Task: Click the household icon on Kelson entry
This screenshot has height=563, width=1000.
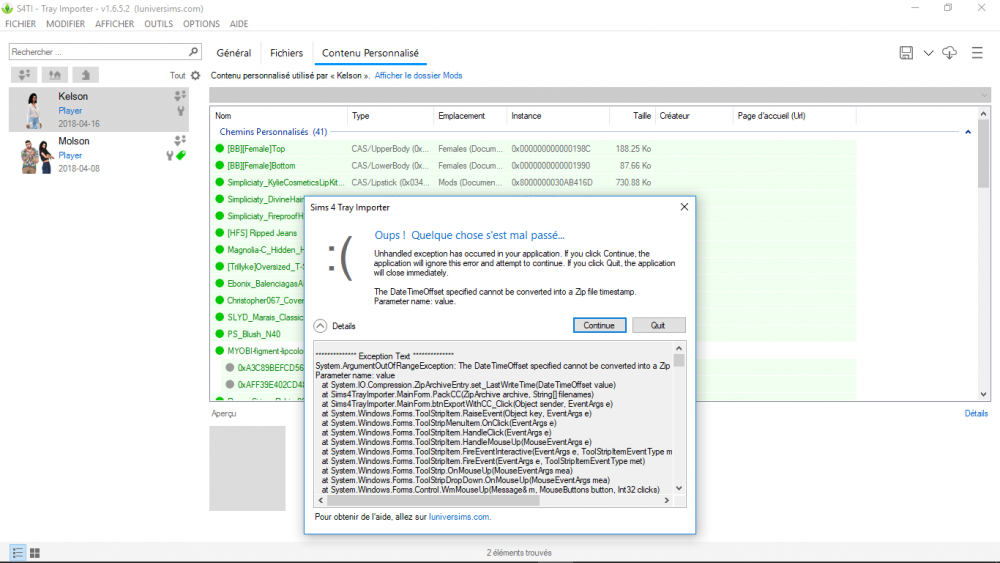Action: point(180,96)
